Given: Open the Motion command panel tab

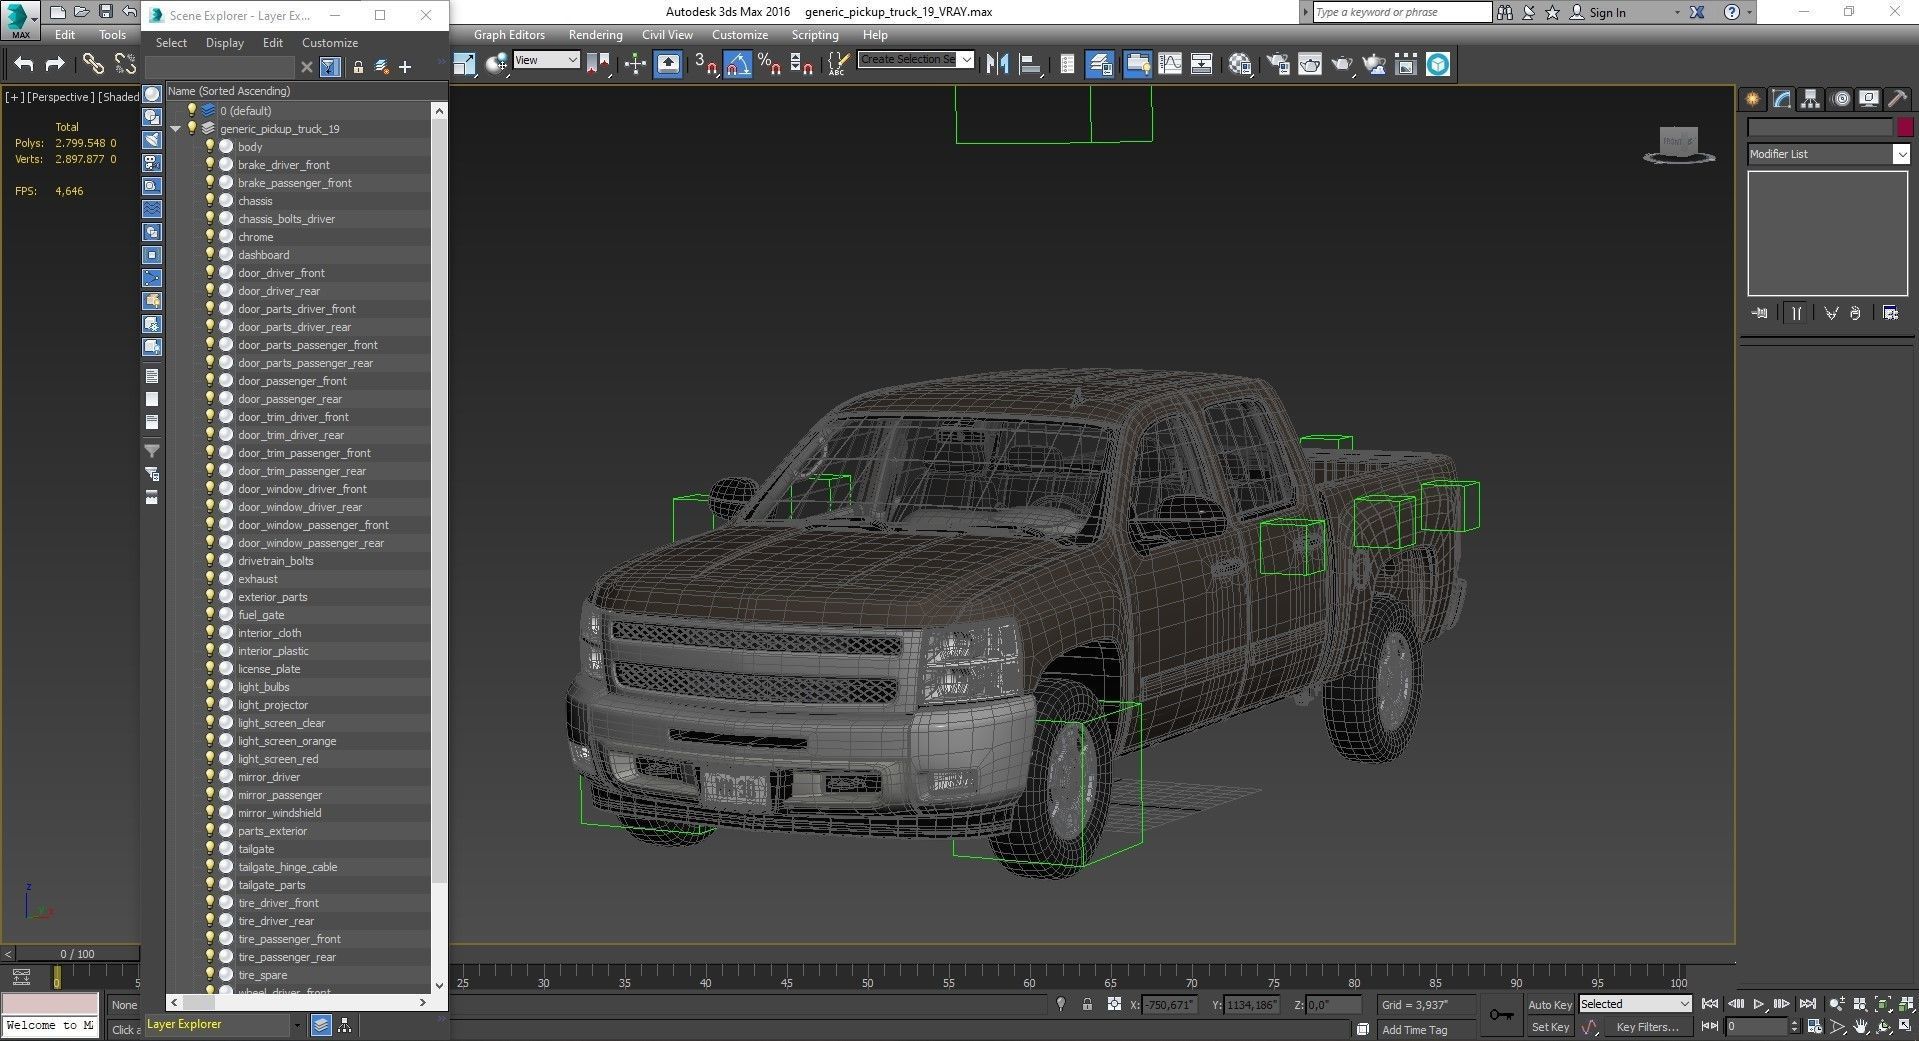Looking at the screenshot, I should click(1840, 99).
